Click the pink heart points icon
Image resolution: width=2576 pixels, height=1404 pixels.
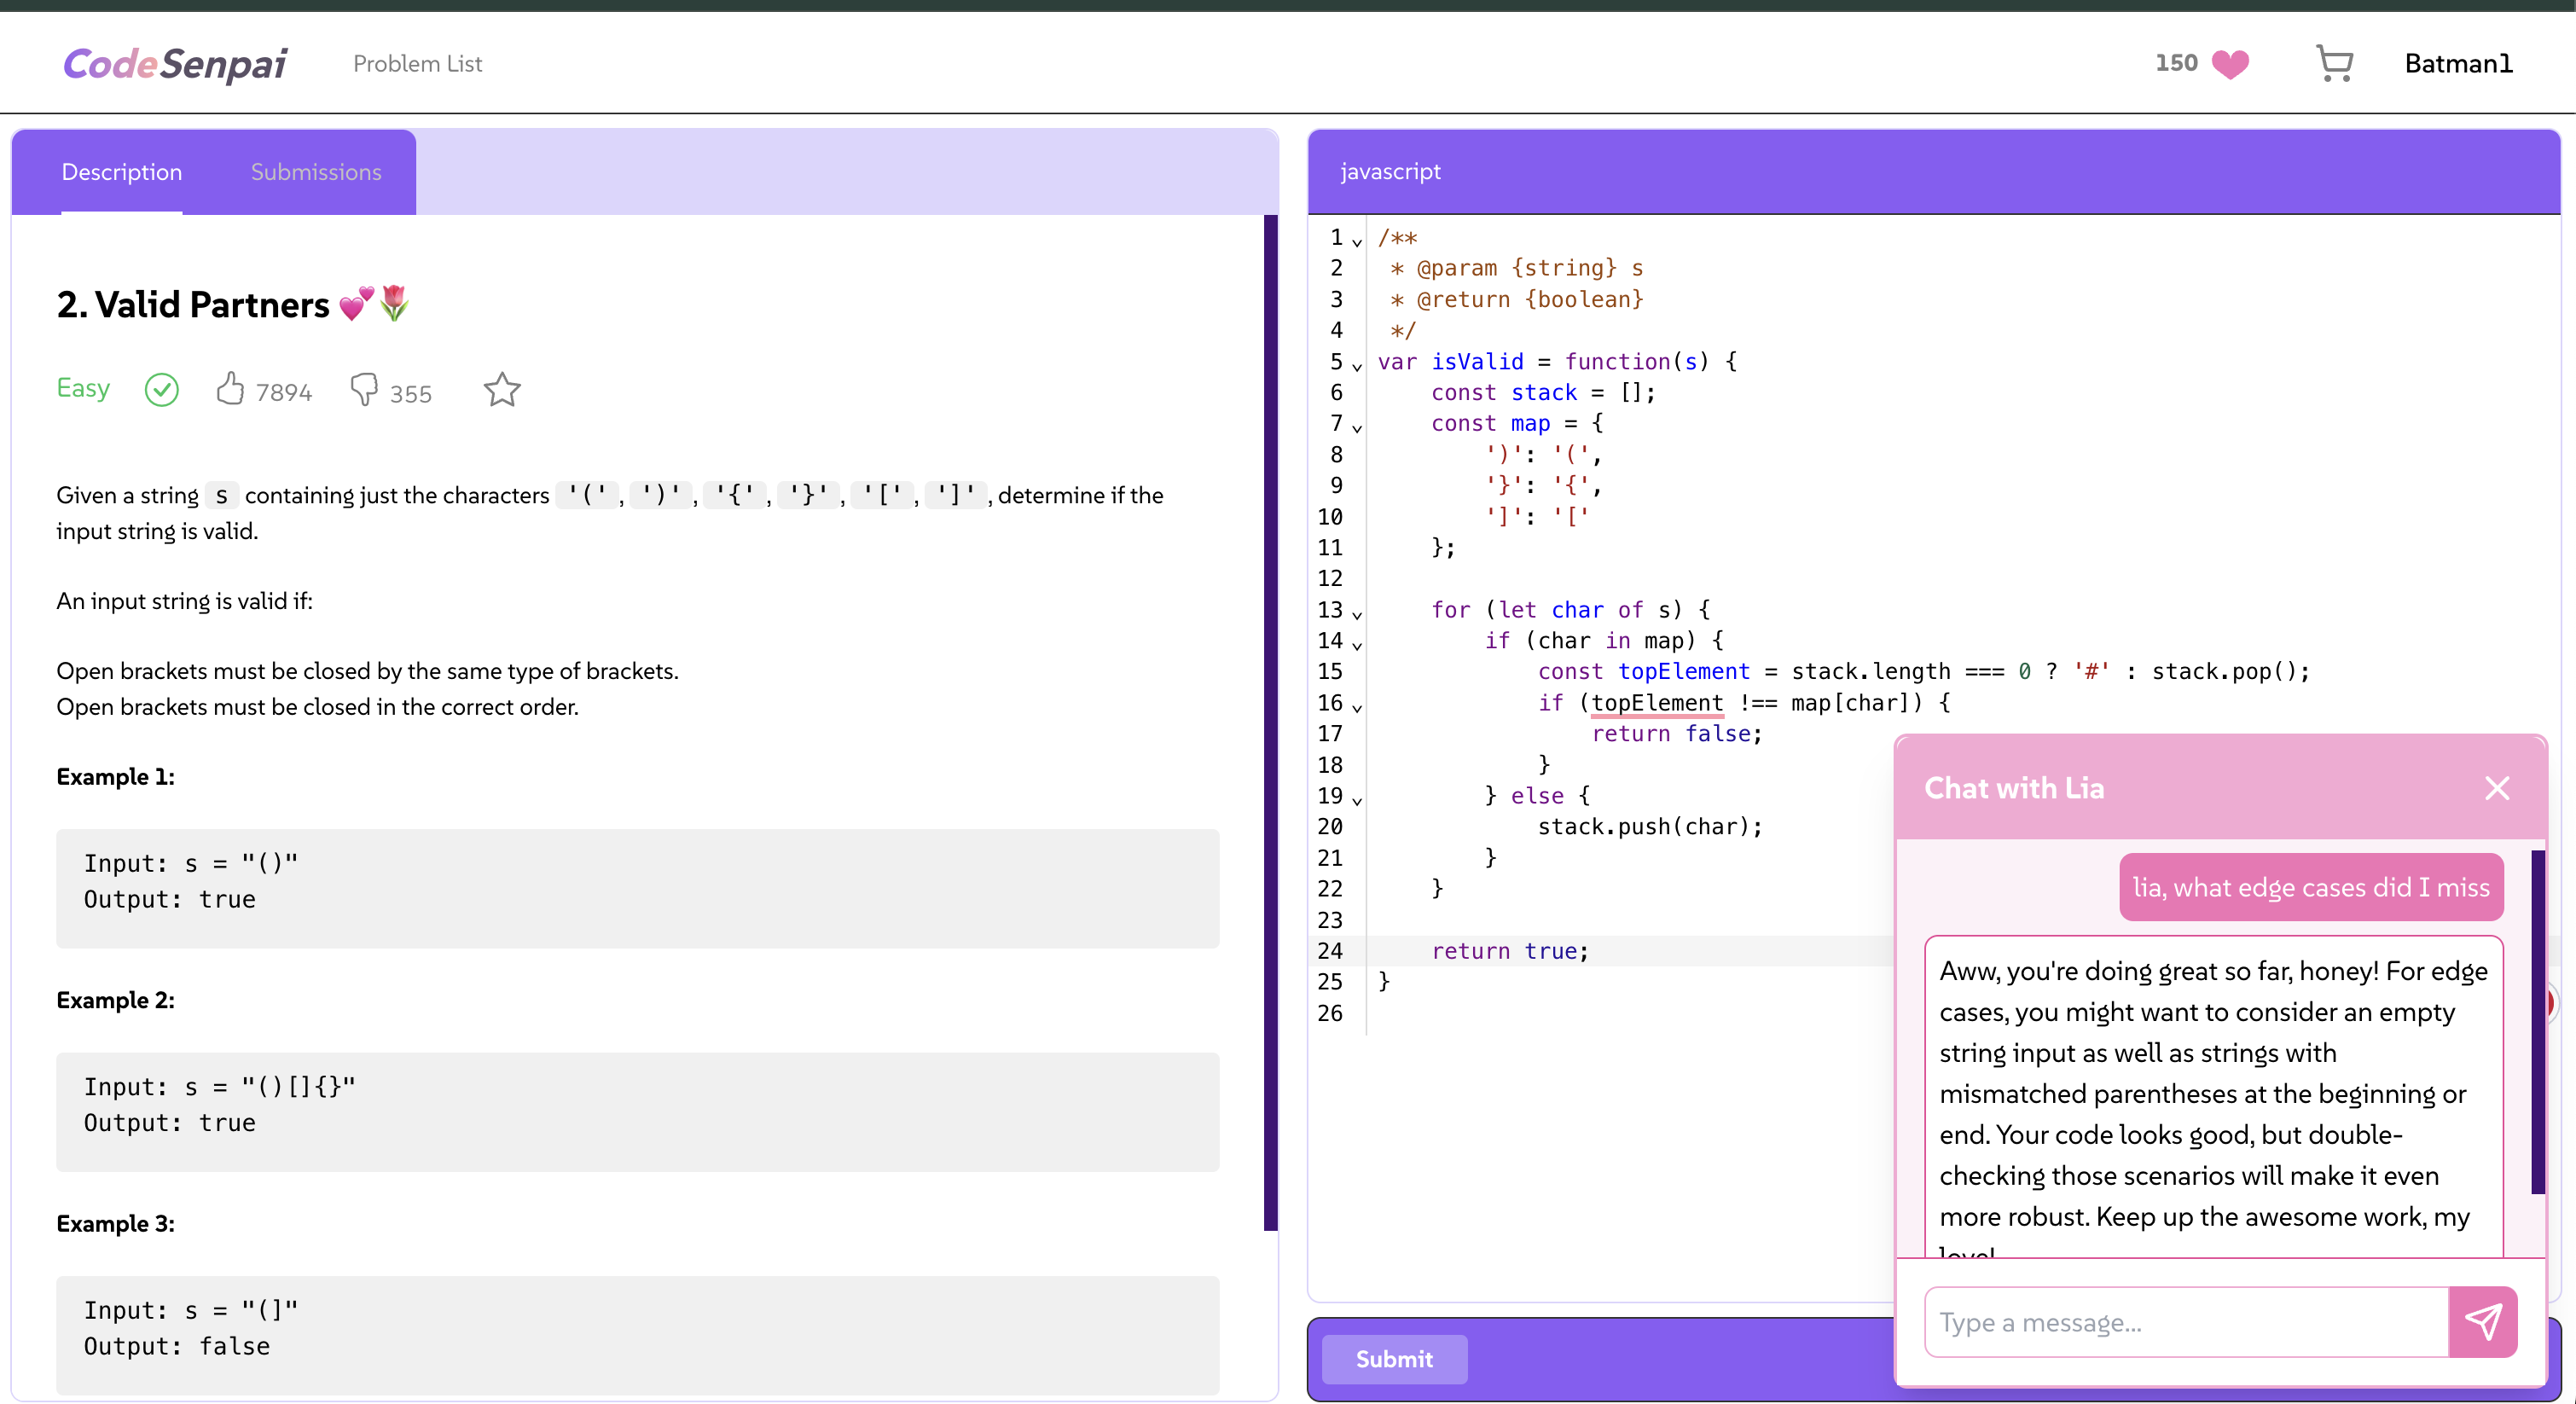[2230, 64]
